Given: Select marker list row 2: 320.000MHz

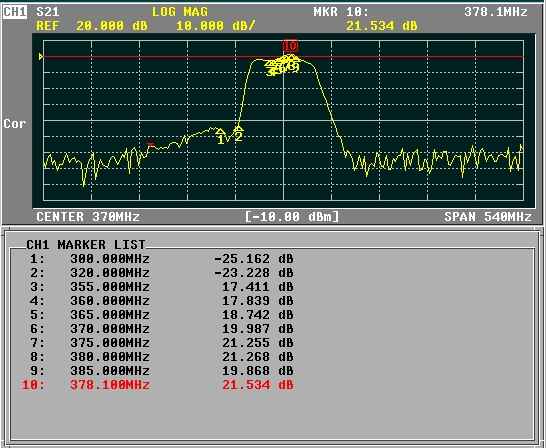Looking at the screenshot, I should 162,273.
